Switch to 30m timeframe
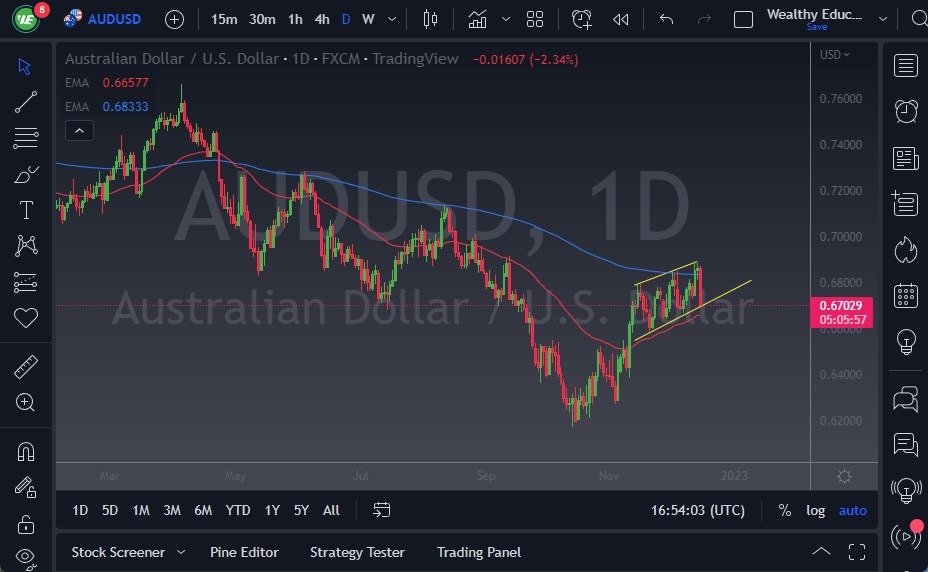The height and width of the screenshot is (572, 928). (x=262, y=20)
